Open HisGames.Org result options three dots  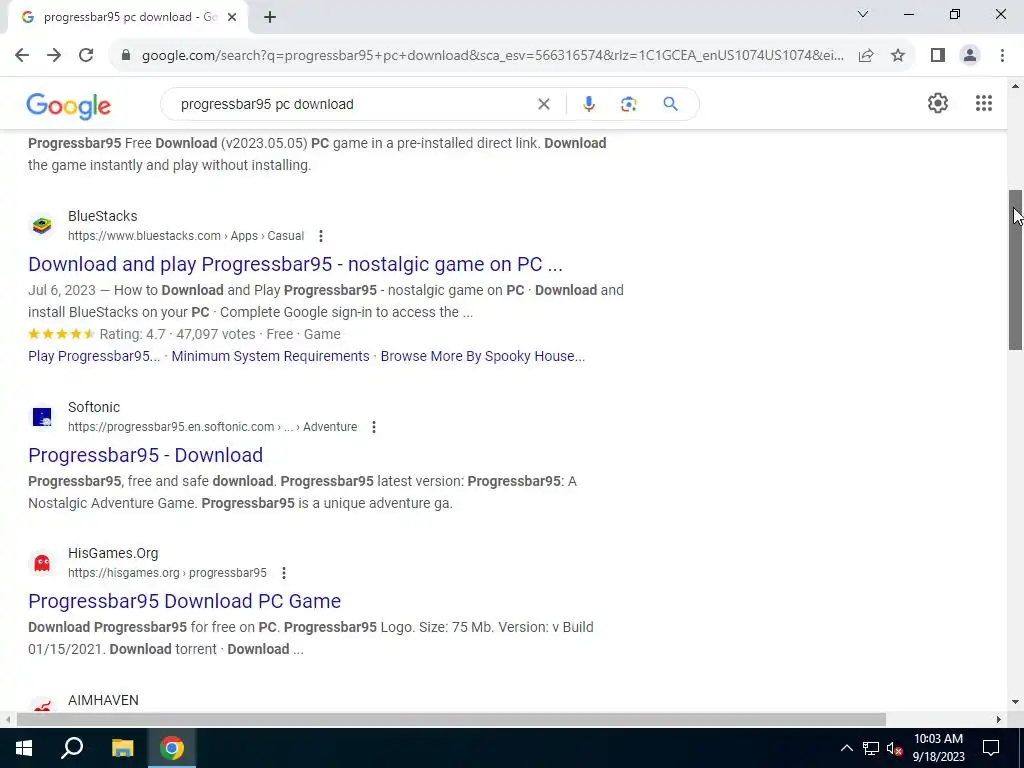283,573
